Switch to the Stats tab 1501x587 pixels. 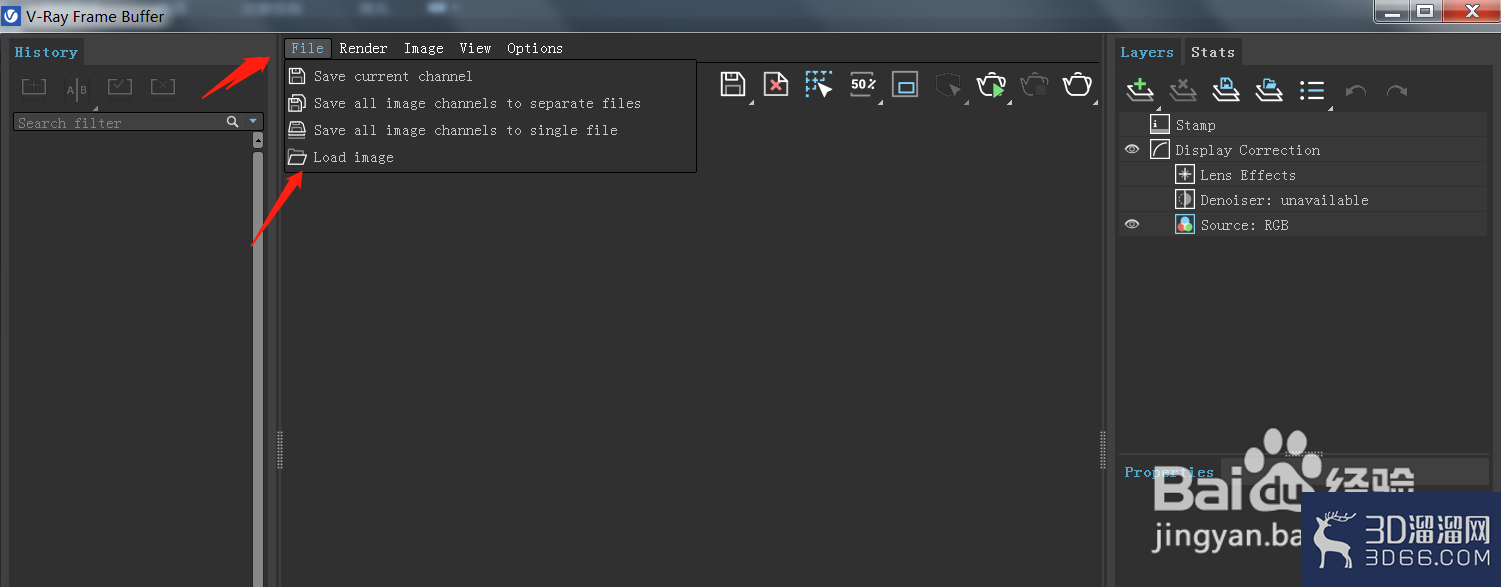(x=1213, y=52)
